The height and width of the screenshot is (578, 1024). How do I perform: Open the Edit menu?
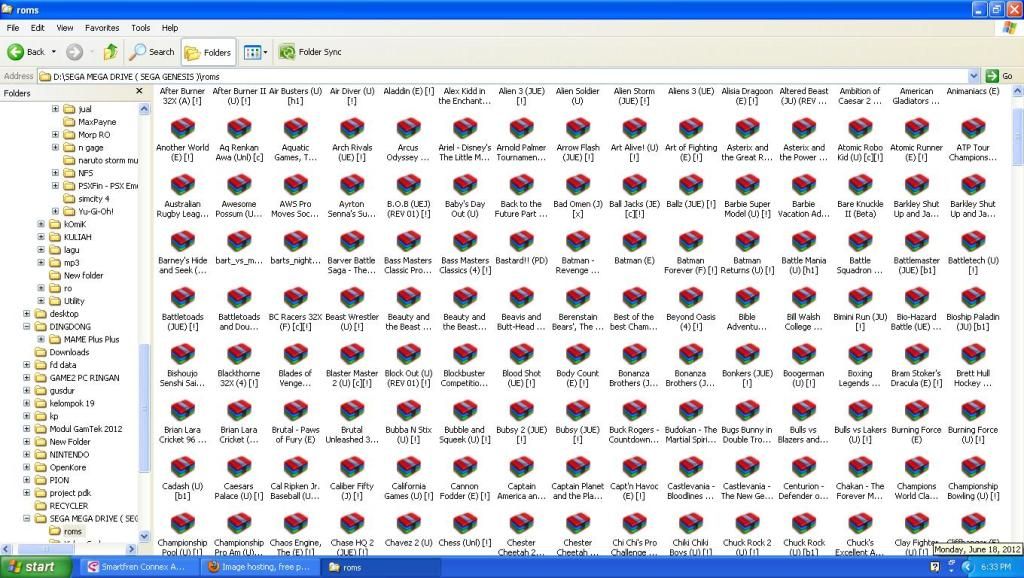pyautogui.click(x=38, y=28)
